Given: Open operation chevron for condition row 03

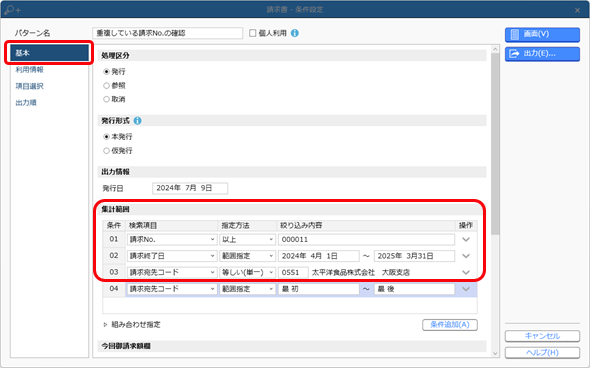Looking at the screenshot, I should click(466, 272).
